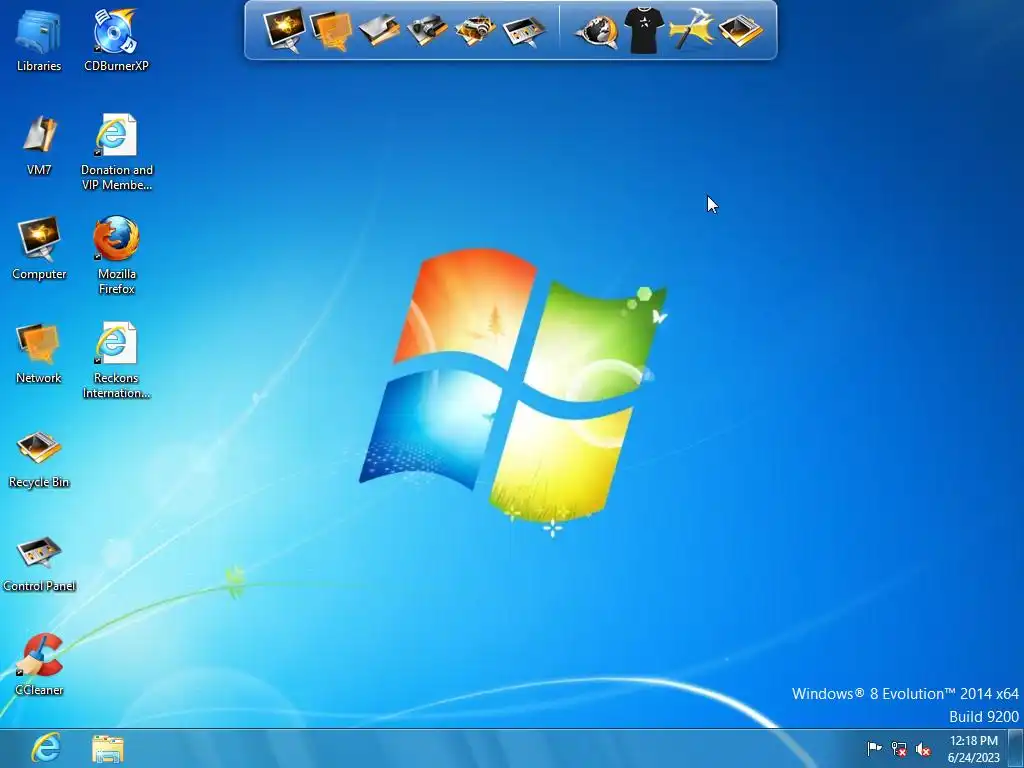
Task: Click the rightmost orange tray icon in the dock
Action: coord(741,30)
